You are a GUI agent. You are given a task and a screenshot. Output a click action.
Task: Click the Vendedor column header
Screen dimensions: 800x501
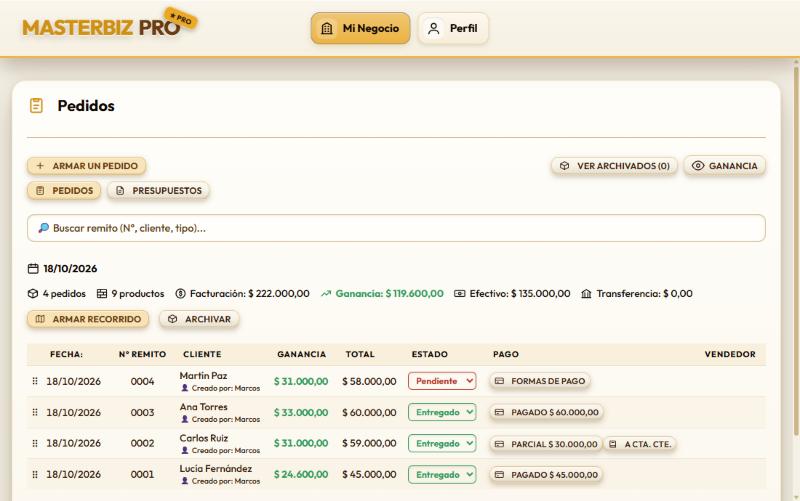730,354
